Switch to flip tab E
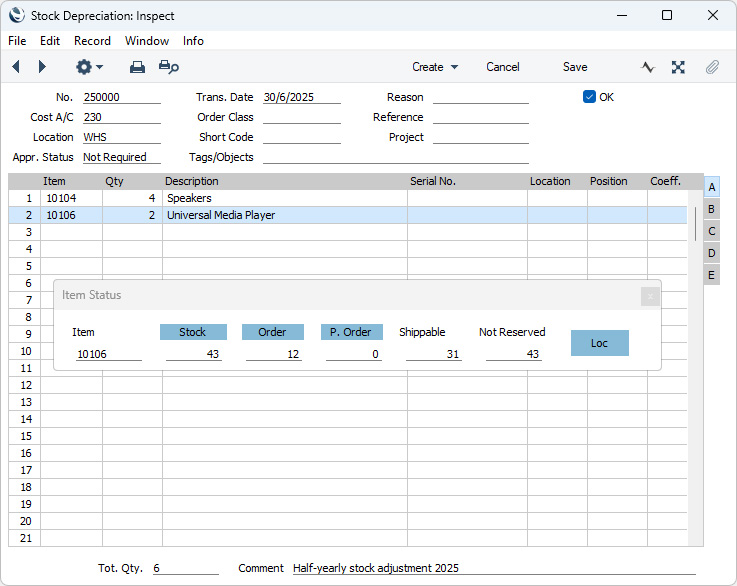Image resolution: width=737 pixels, height=586 pixels. coord(712,275)
